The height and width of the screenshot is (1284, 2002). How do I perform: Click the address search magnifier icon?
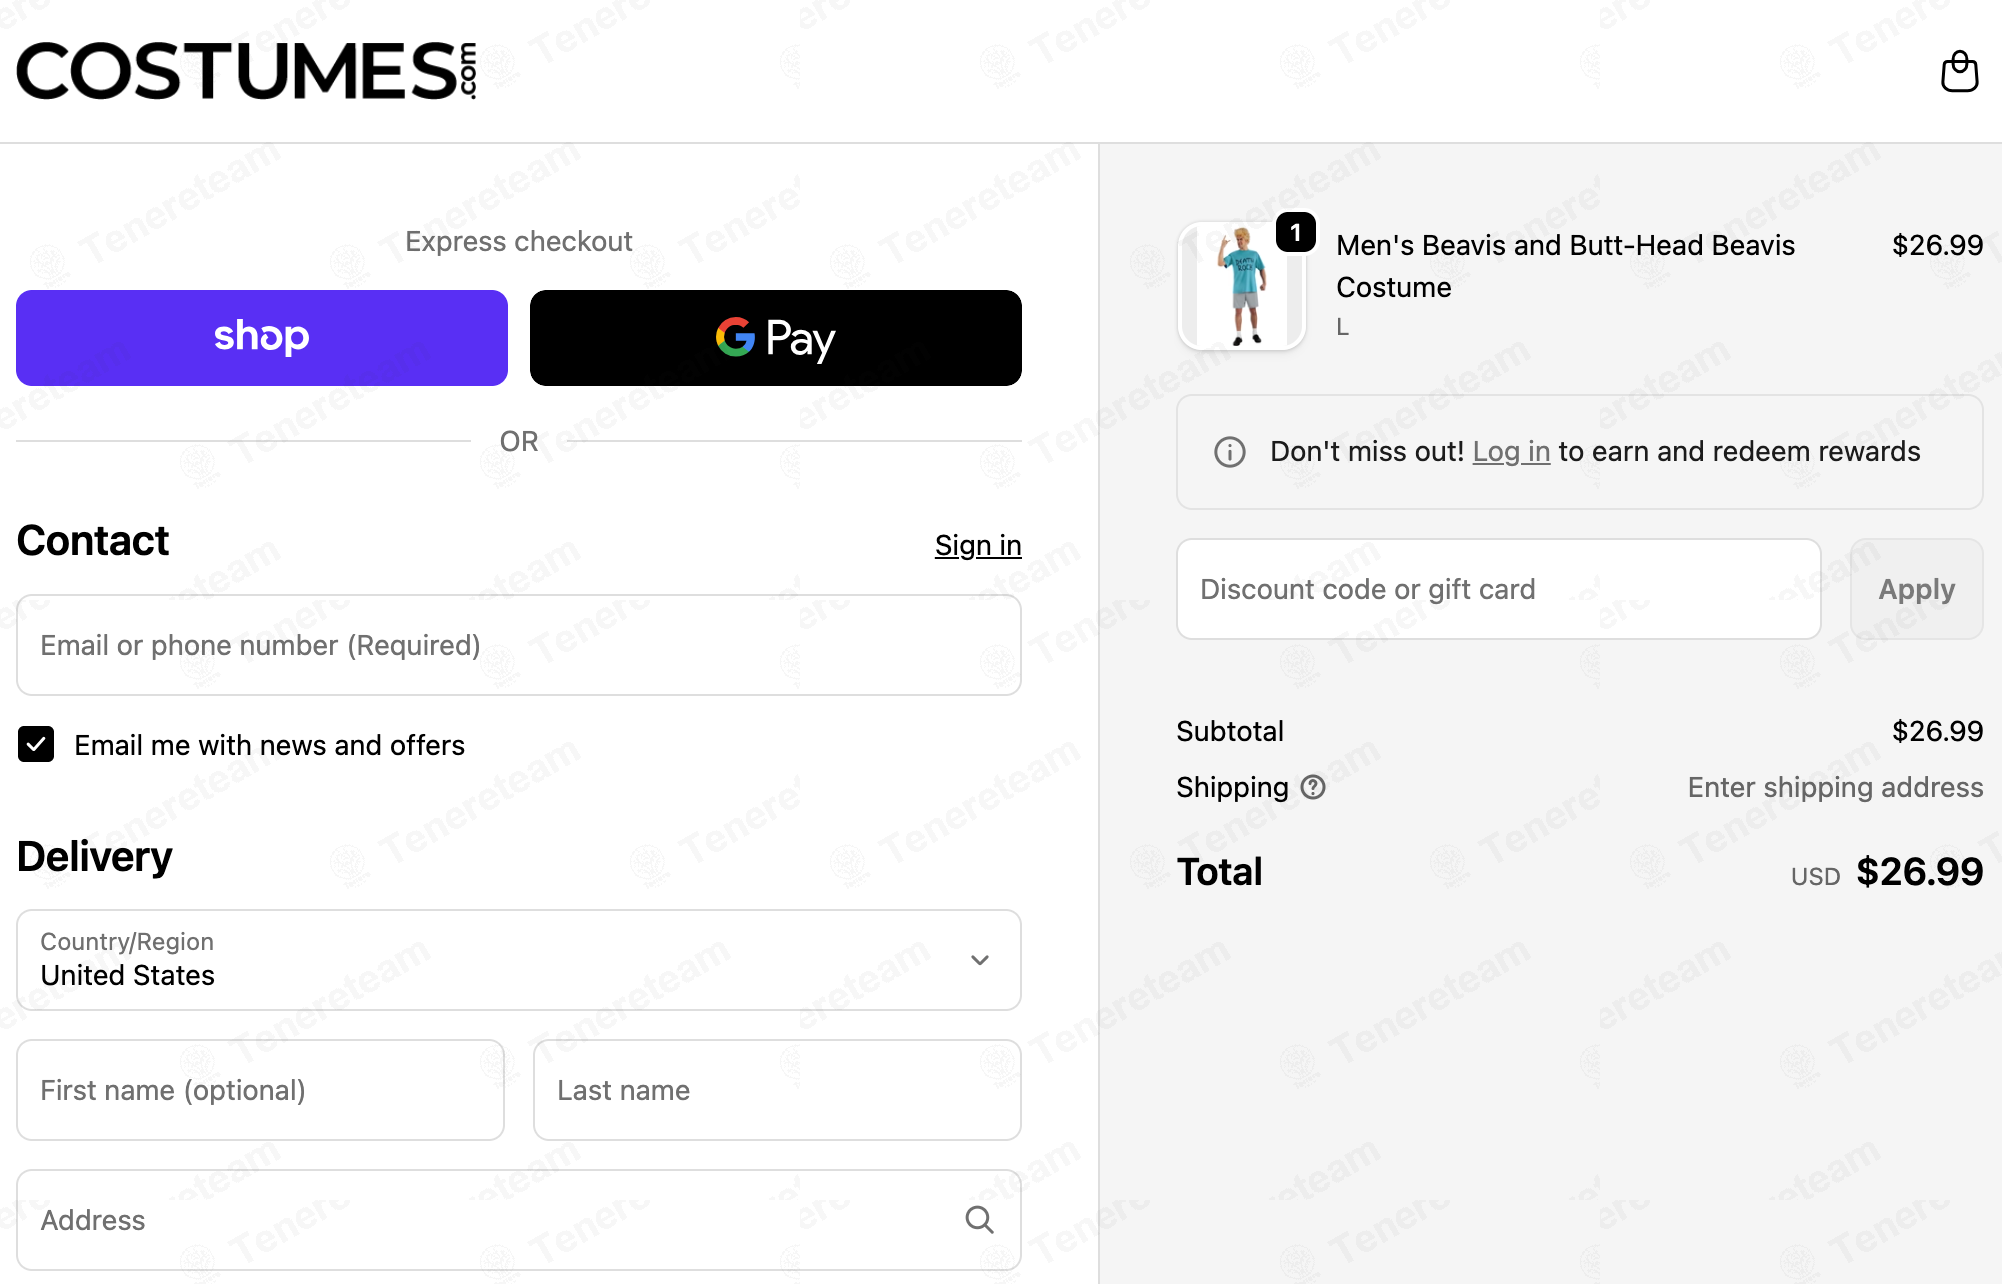[979, 1220]
